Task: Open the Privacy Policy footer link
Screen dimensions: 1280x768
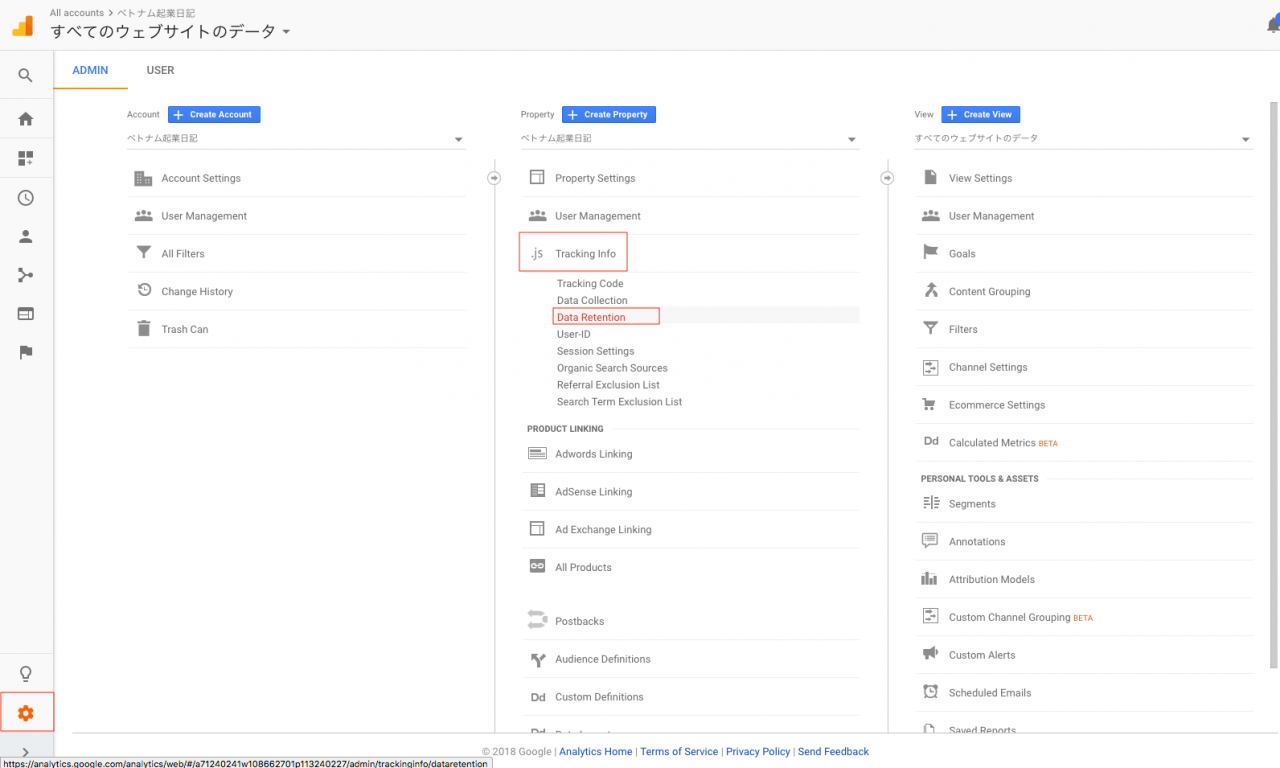Action: point(757,752)
